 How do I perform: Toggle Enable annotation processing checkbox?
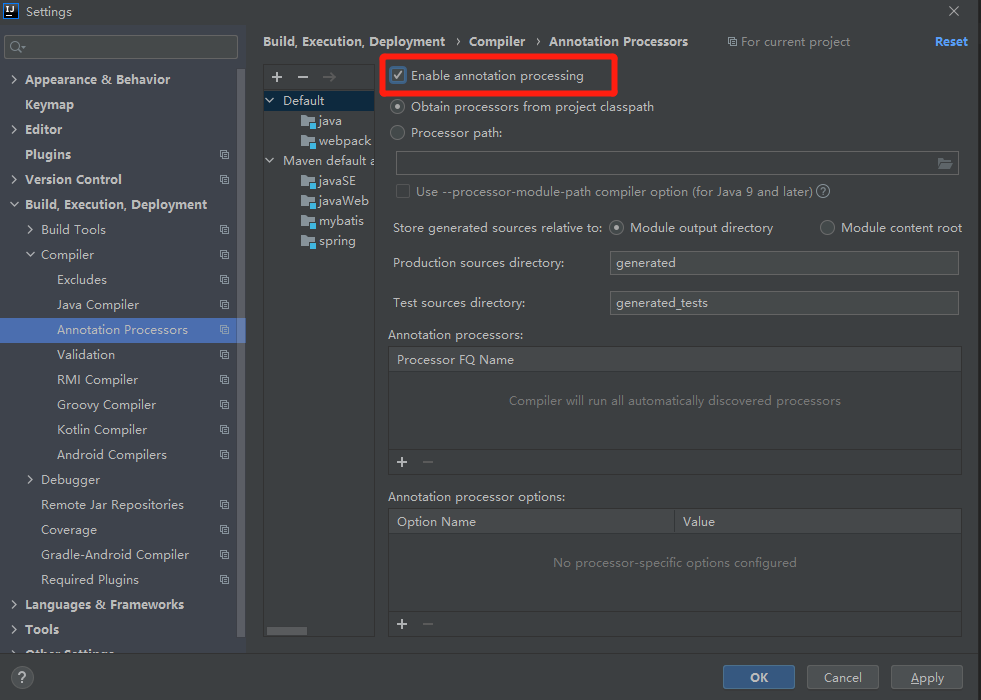point(398,76)
